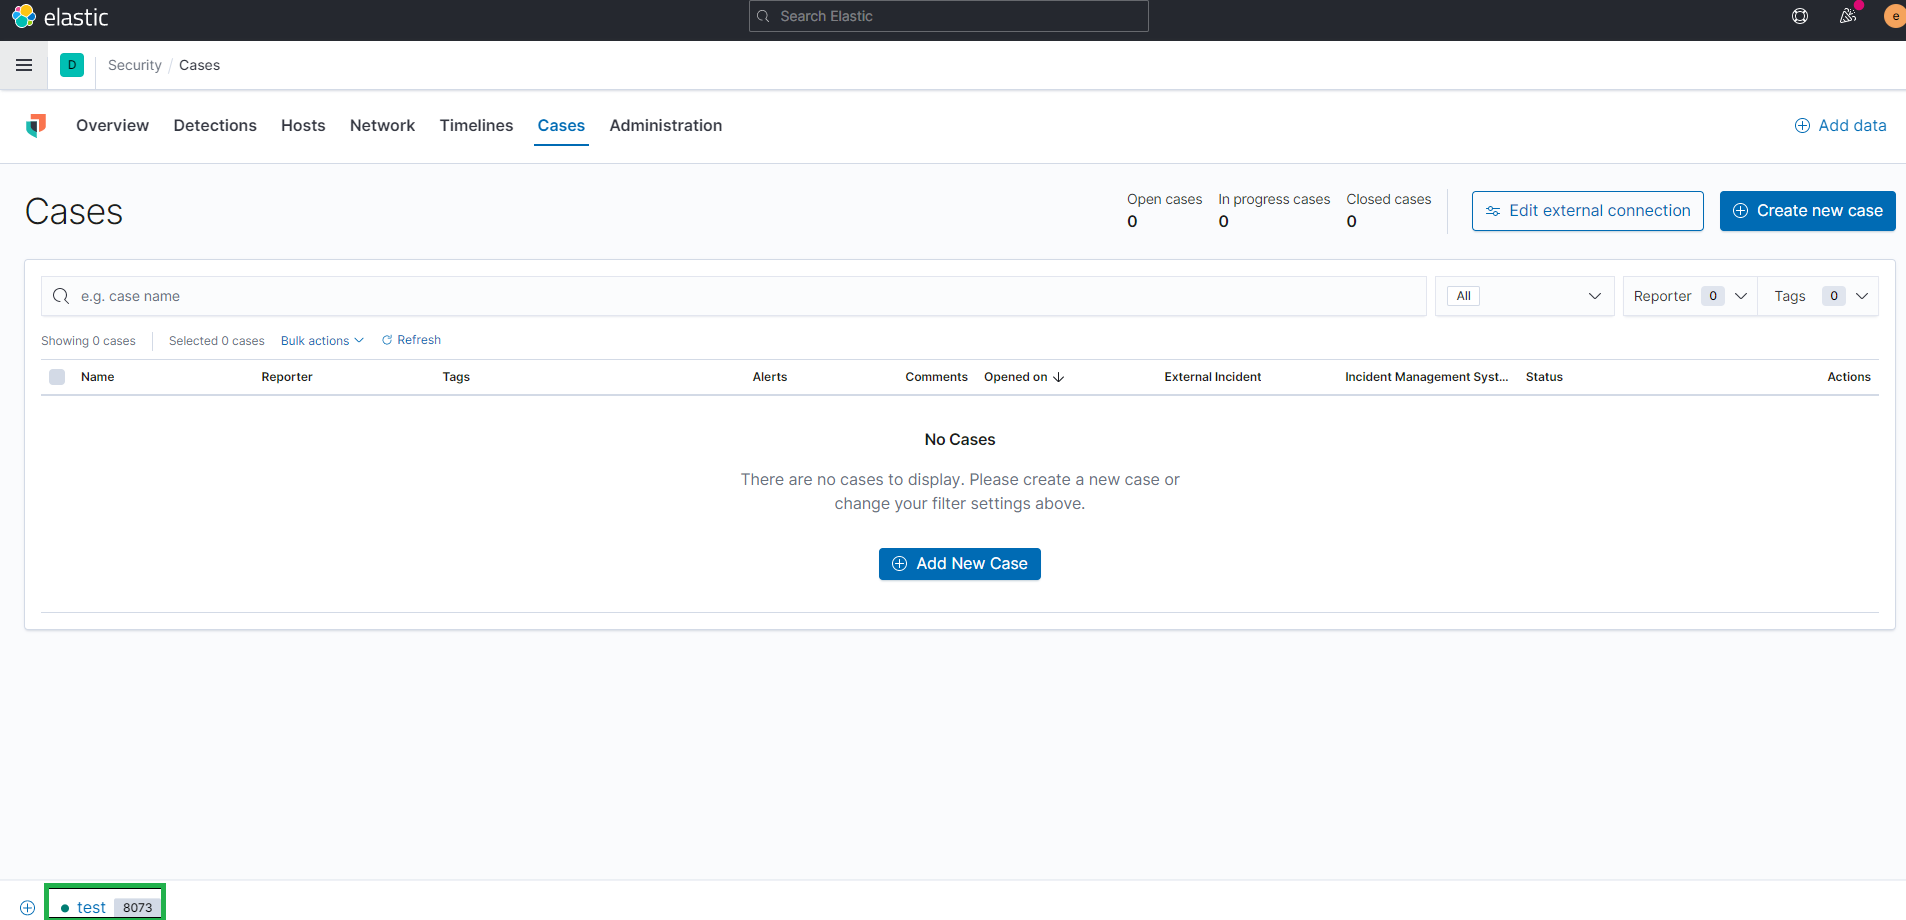Open the All status filter dropdown
This screenshot has width=1906, height=920.
(x=1524, y=296)
